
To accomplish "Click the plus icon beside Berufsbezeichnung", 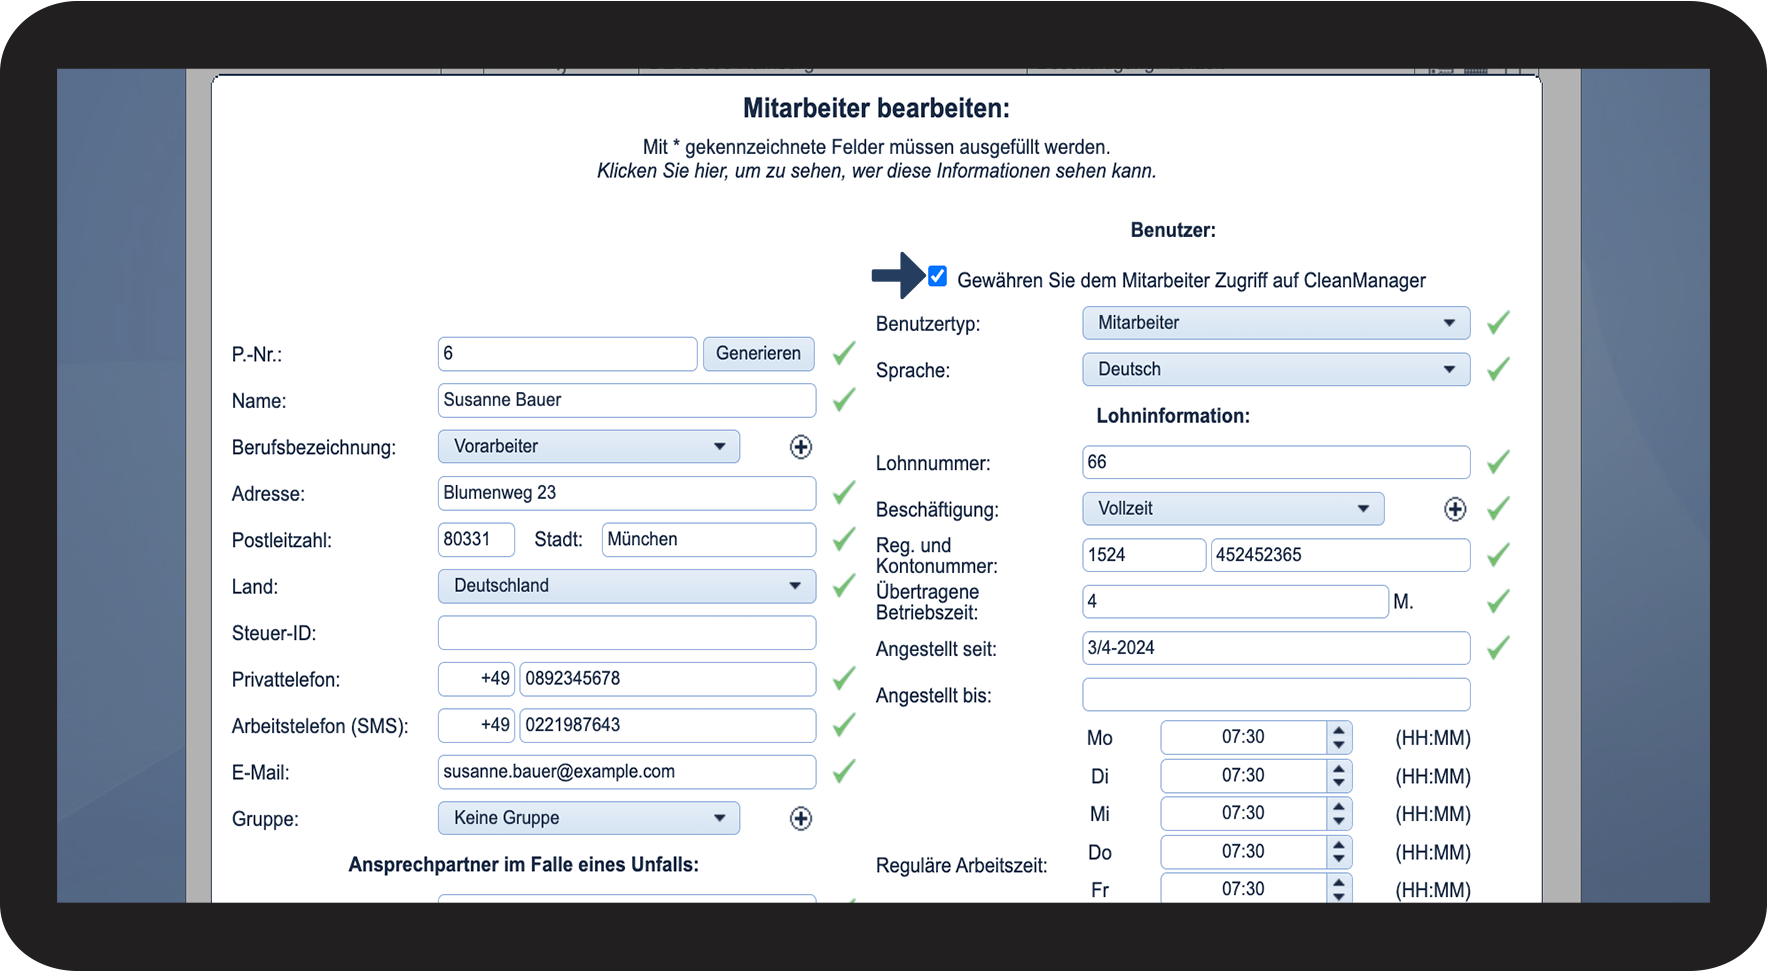I will (x=801, y=447).
